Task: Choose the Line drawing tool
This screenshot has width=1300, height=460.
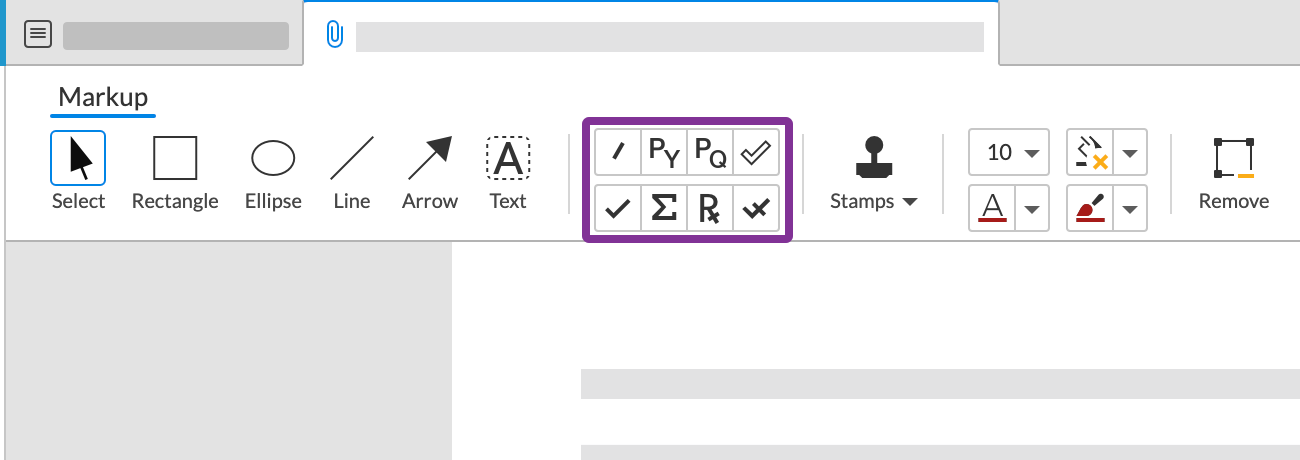Action: [x=352, y=172]
